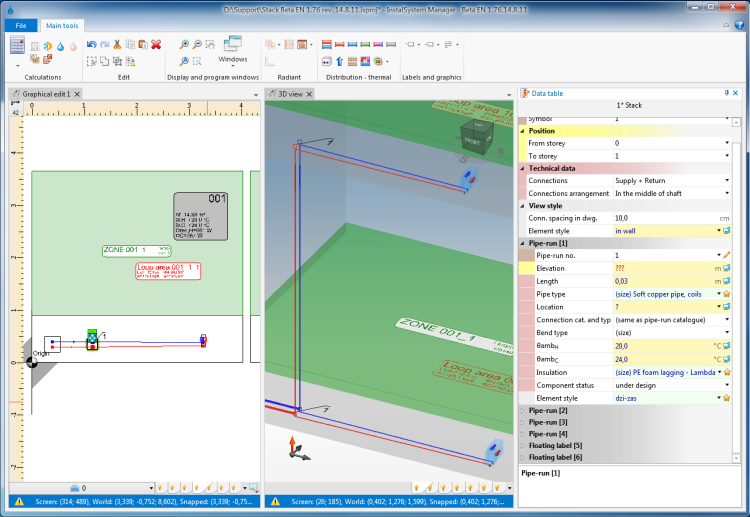Delete selection with red X icon
This screenshot has height=517, width=750.
[156, 44]
